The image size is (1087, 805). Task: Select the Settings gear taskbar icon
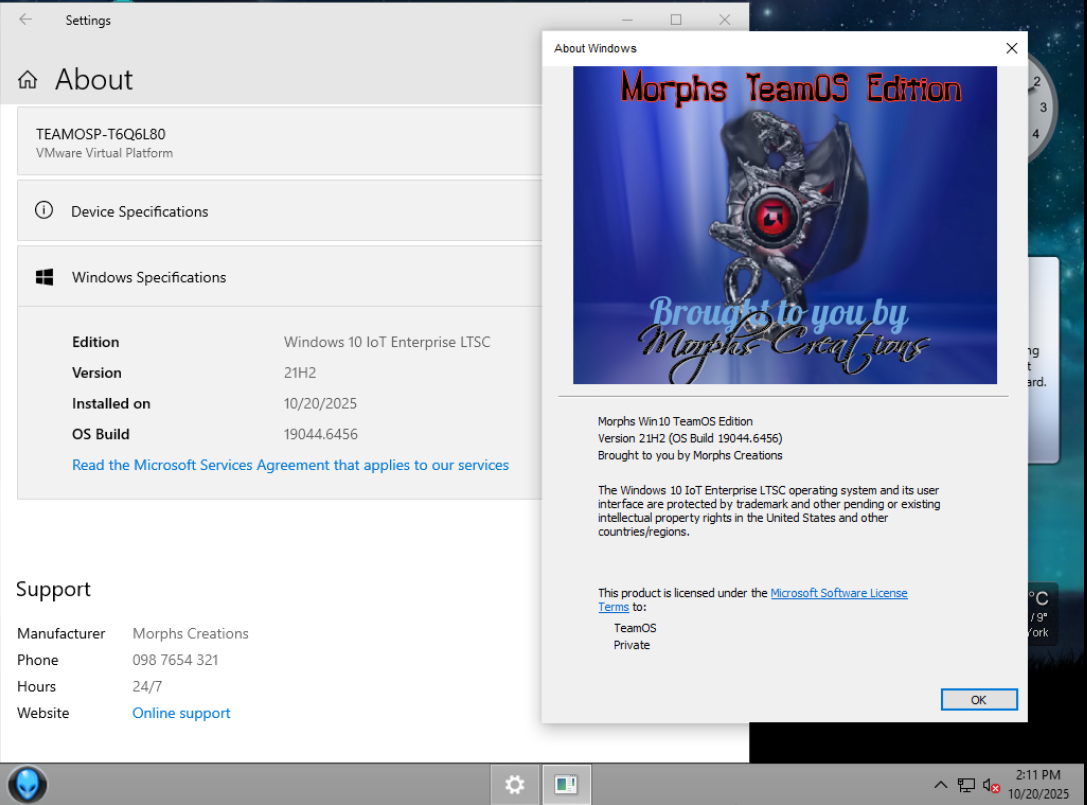click(514, 785)
